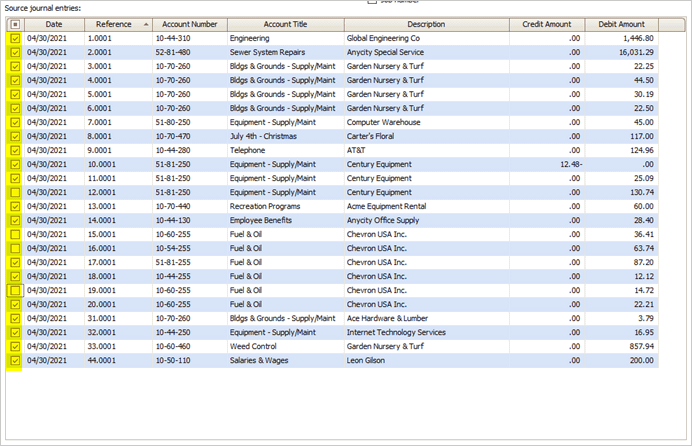The height and width of the screenshot is (446, 692).
Task: Uncheck the Sewer System Repairs row checkbox
Action: (15, 52)
